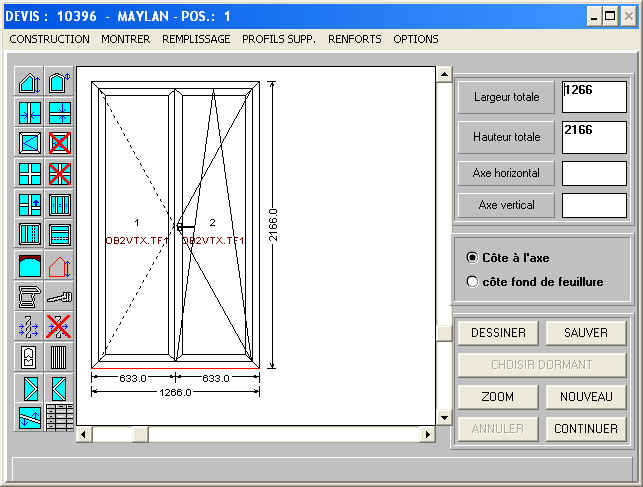The image size is (643, 487).
Task: Click the vertical scrollbar thumb
Action: [444, 334]
